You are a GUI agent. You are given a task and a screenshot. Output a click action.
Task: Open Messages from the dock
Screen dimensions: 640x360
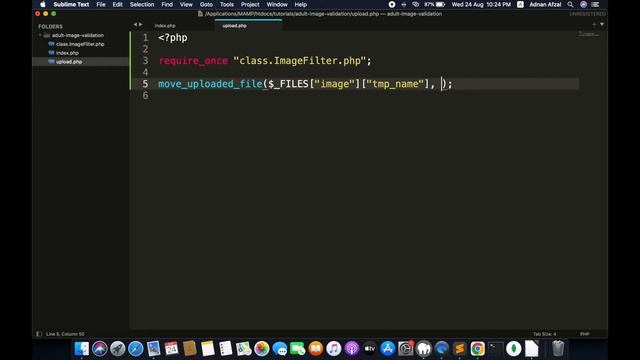(280, 349)
